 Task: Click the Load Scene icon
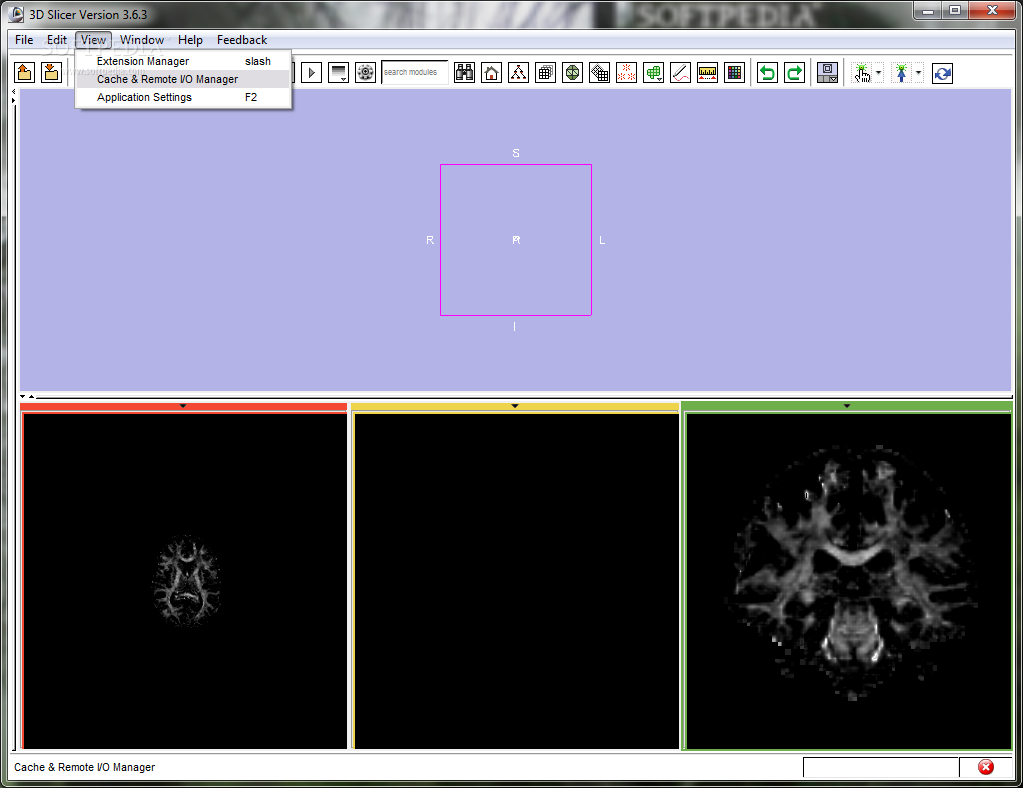[25, 72]
